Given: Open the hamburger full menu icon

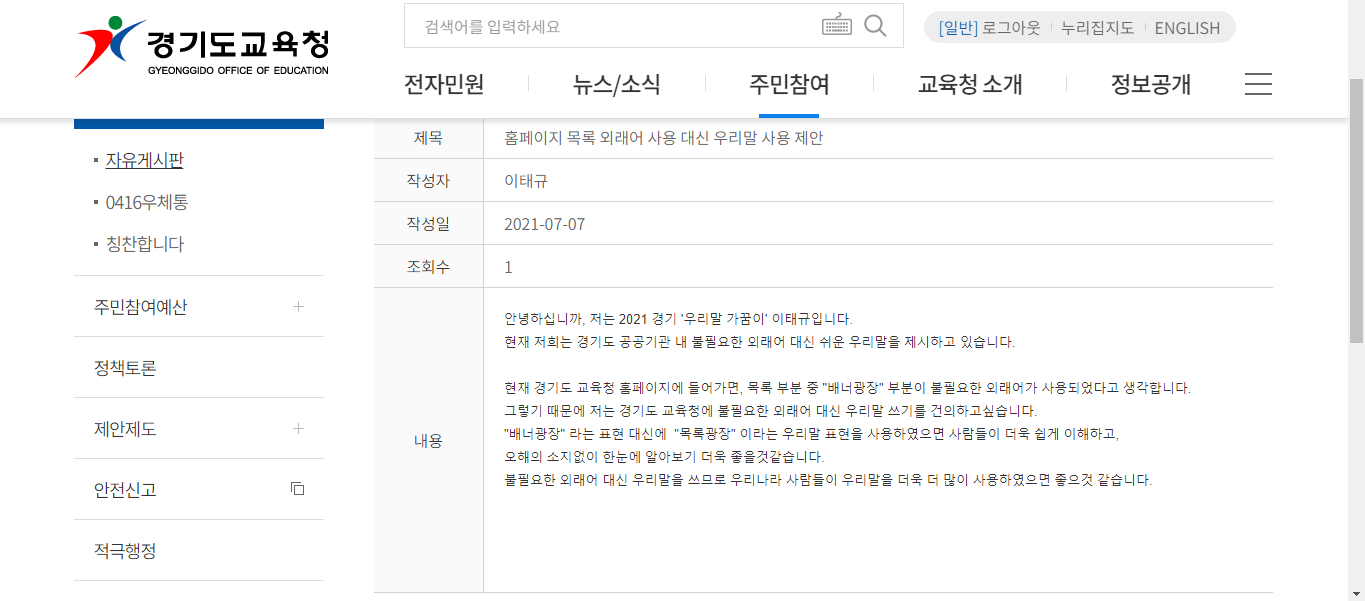Looking at the screenshot, I should click(x=1258, y=84).
